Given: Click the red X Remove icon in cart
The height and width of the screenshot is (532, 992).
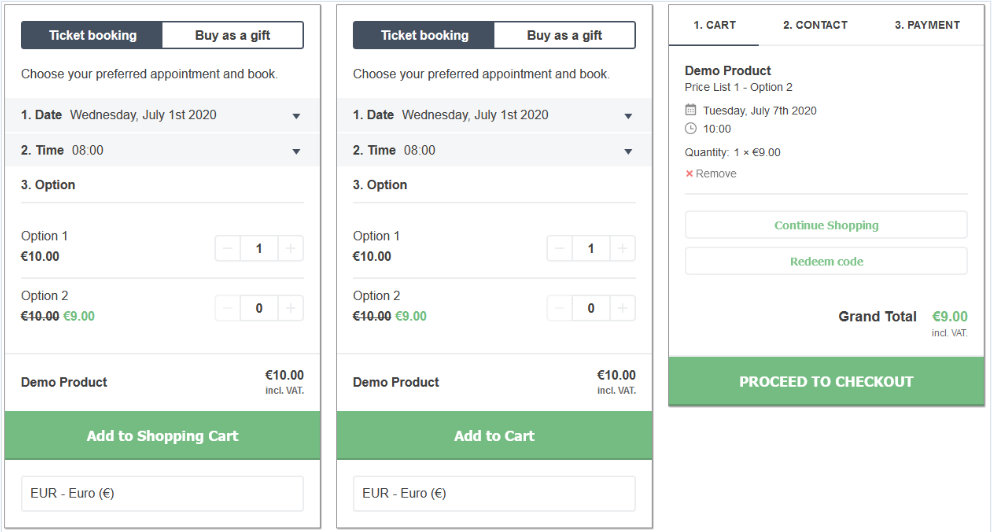Looking at the screenshot, I should (690, 173).
